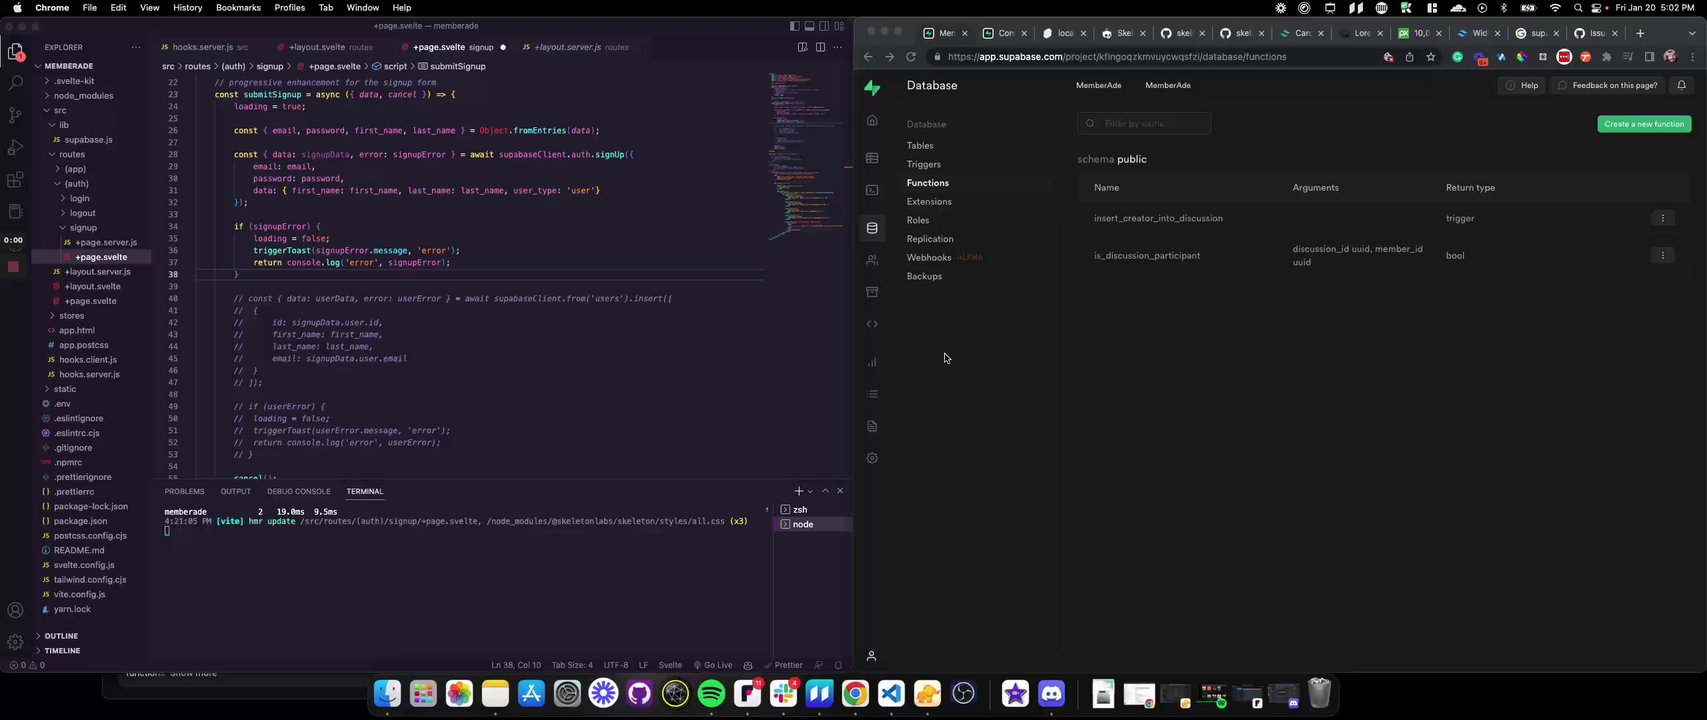1707x720 pixels.
Task: Open Supabase Reports chart icon
Action: pos(872,362)
